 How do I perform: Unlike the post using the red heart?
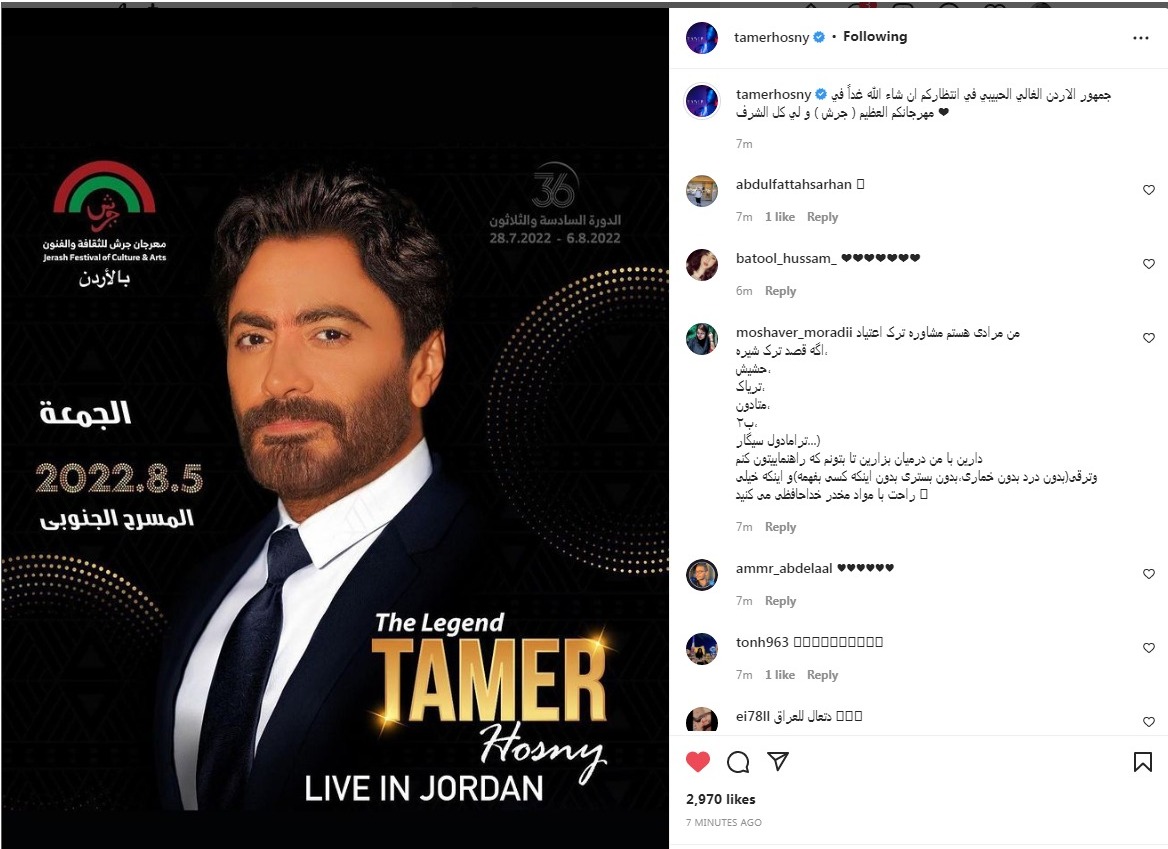point(698,761)
